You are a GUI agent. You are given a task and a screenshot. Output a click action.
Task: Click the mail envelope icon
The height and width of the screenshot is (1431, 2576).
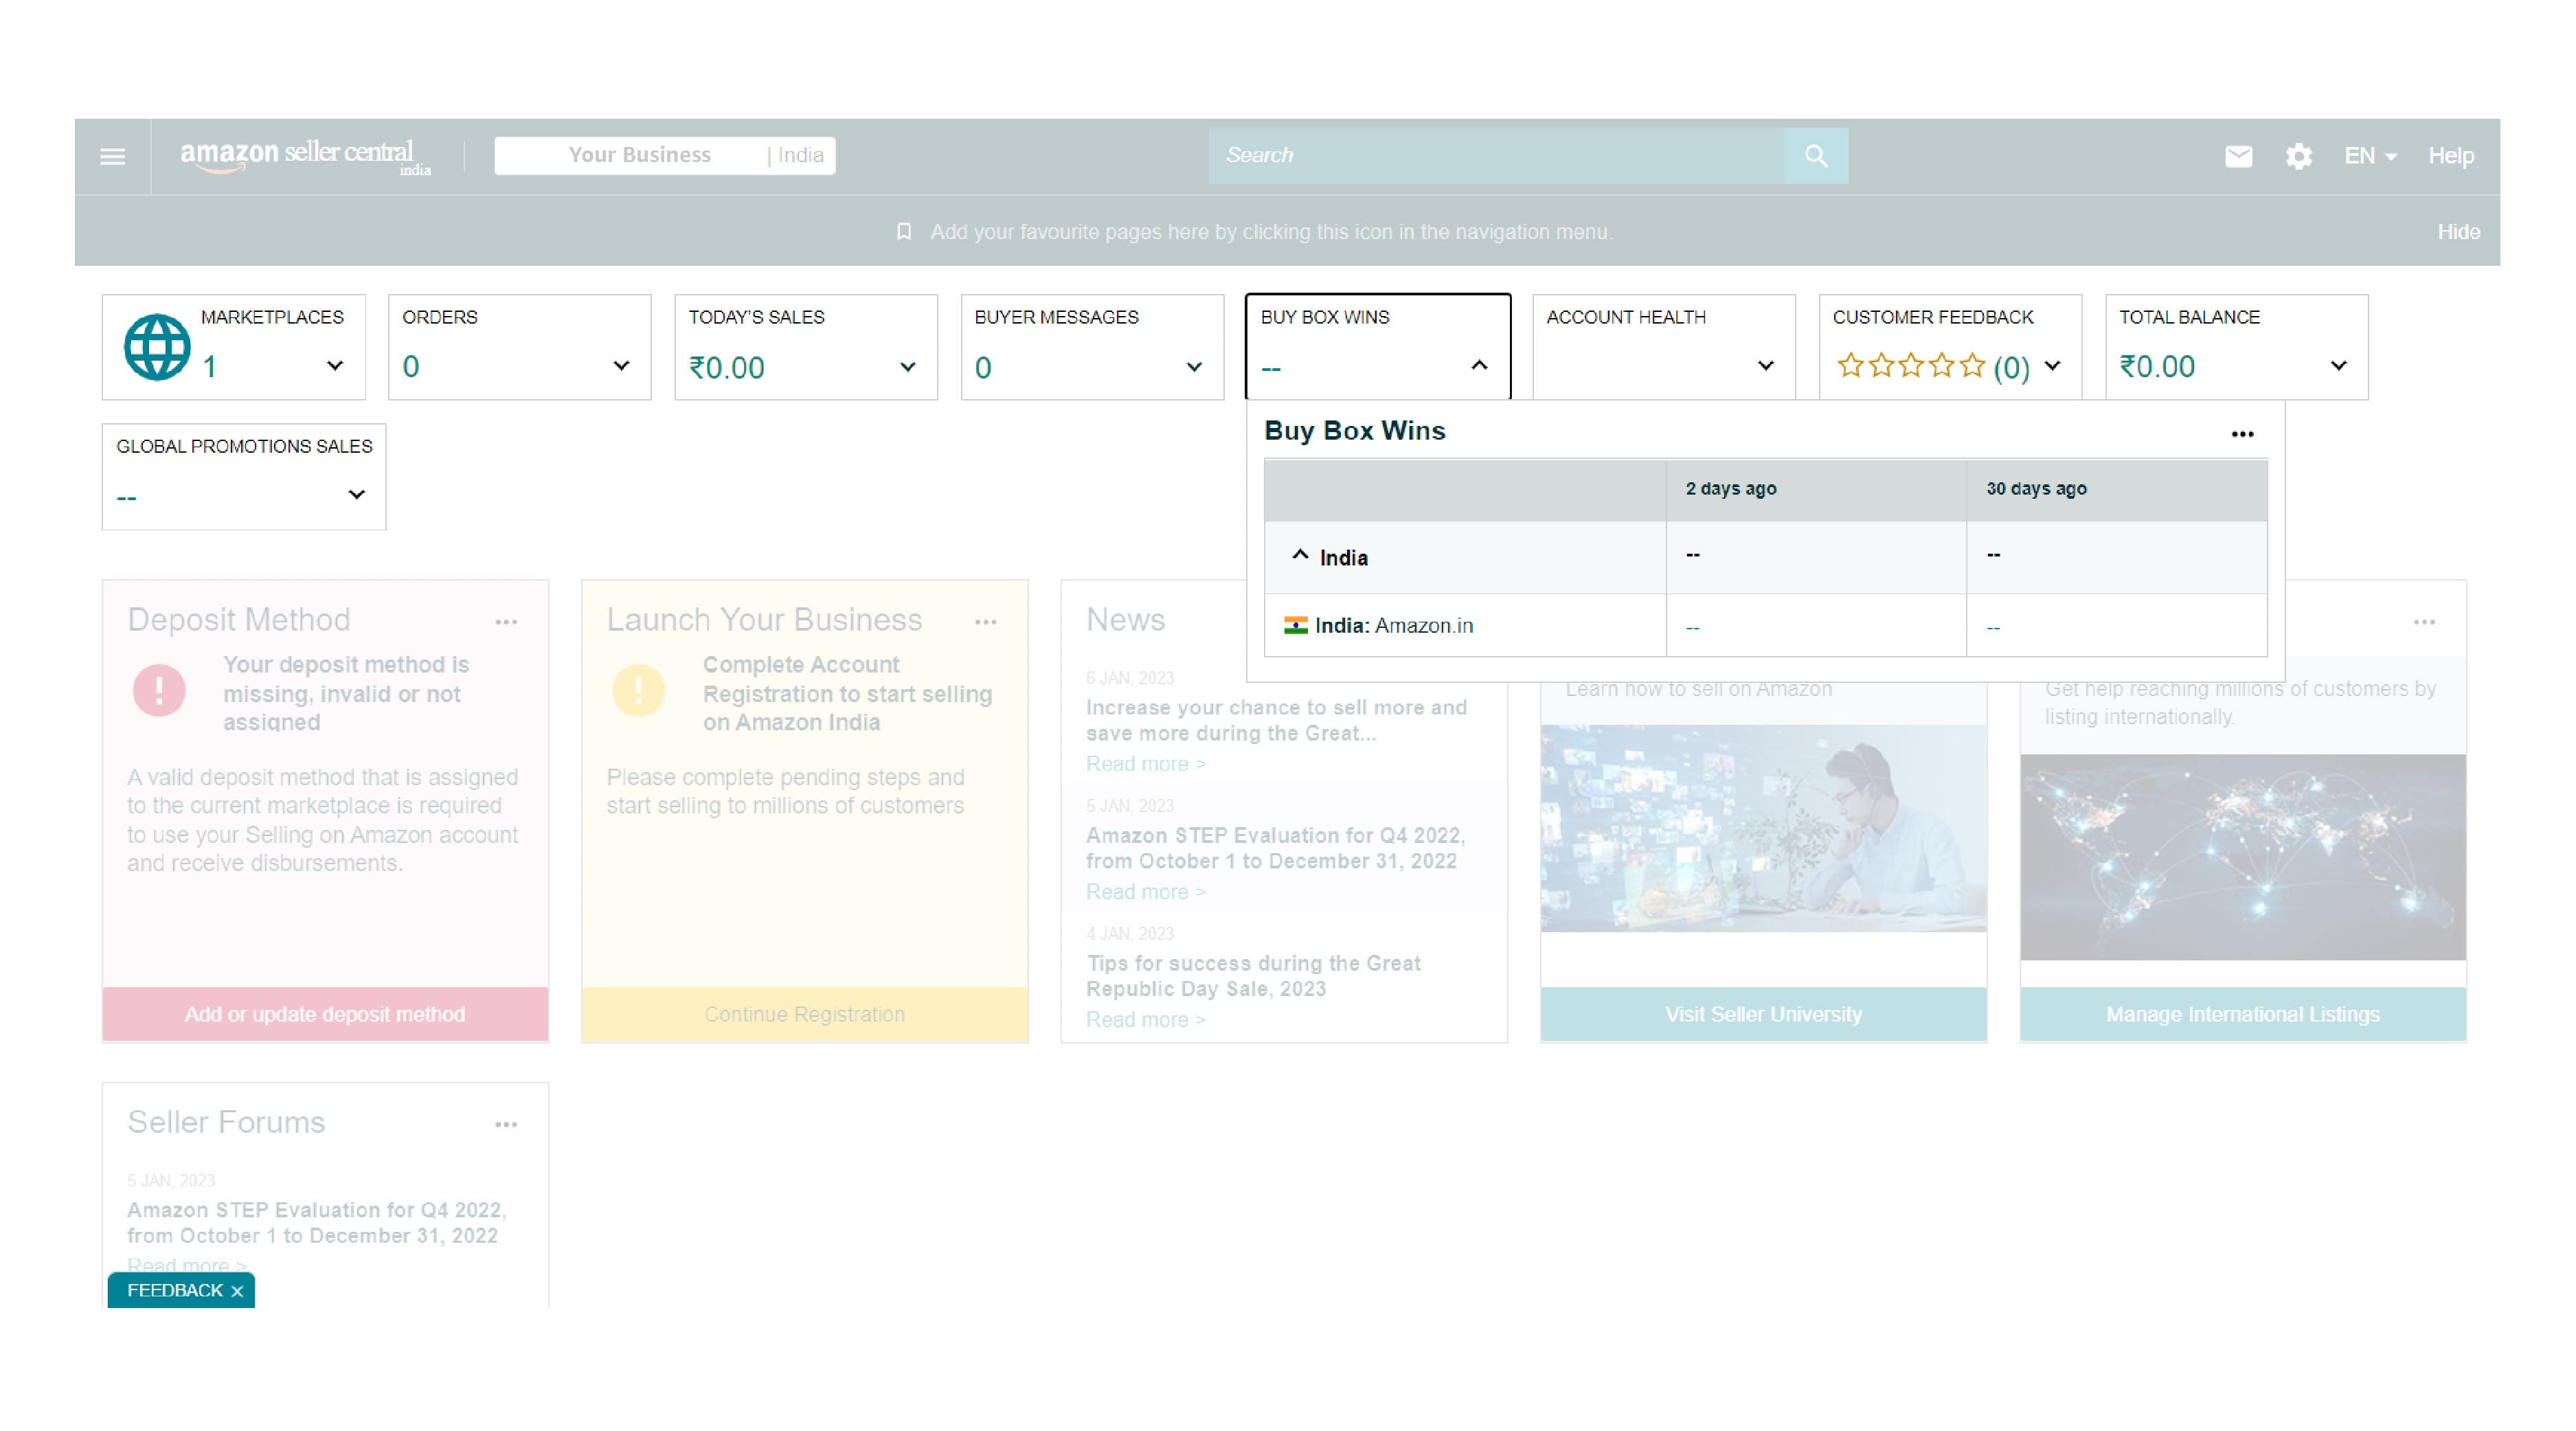tap(2238, 156)
